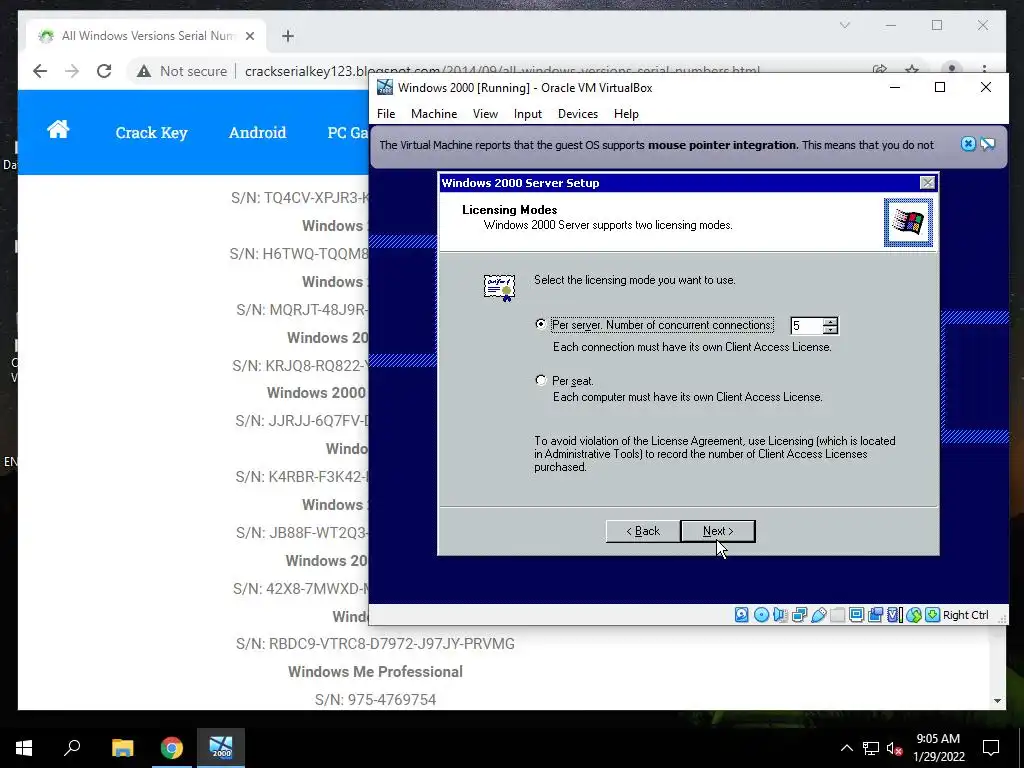Click the webpage scrollbar down arrow
The height and width of the screenshot is (768, 1024).
tap(997, 701)
